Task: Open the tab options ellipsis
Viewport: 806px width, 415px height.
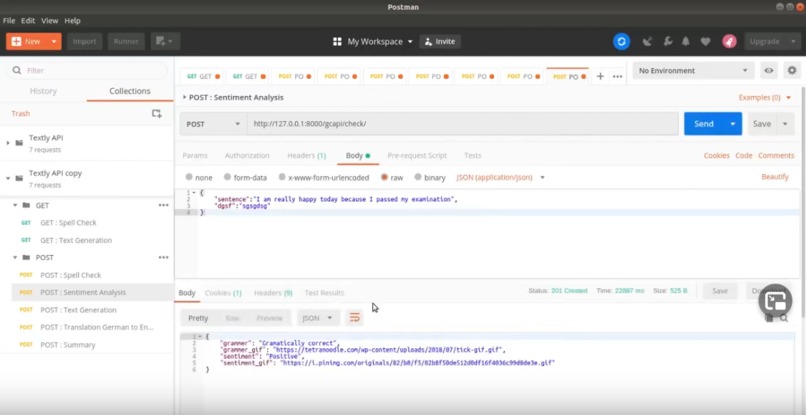Action: pyautogui.click(x=617, y=76)
